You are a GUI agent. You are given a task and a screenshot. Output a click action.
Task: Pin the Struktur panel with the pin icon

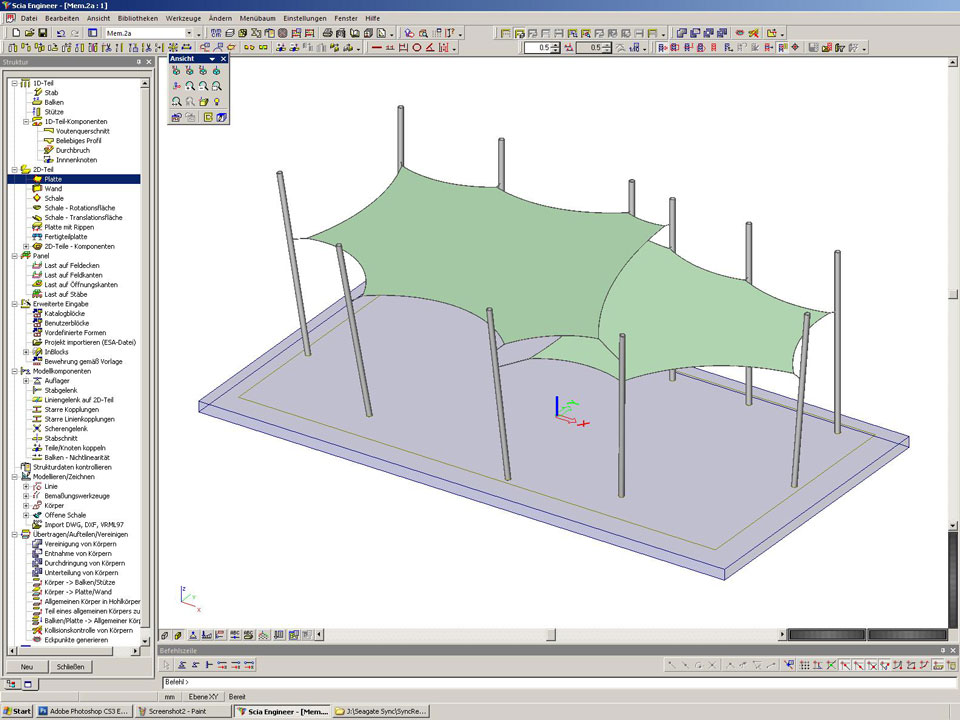click(137, 62)
